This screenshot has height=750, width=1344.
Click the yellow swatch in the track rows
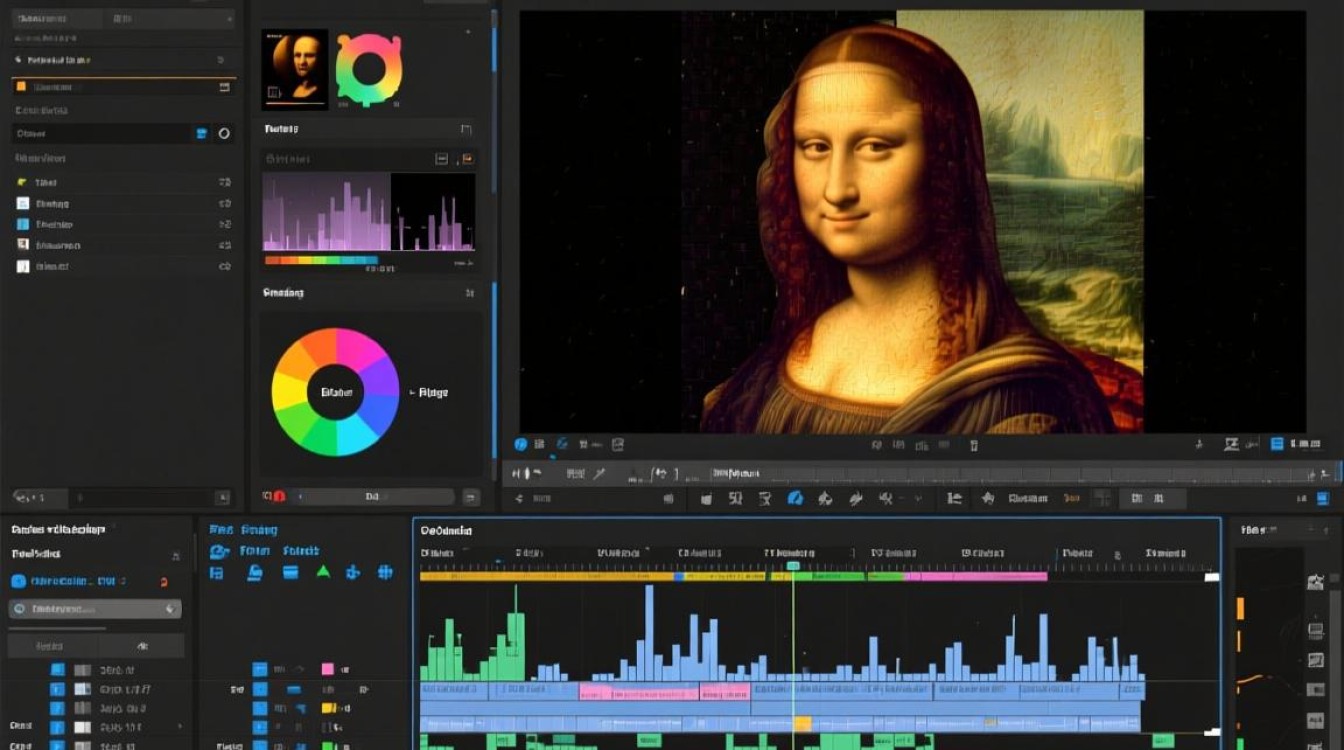(327, 708)
